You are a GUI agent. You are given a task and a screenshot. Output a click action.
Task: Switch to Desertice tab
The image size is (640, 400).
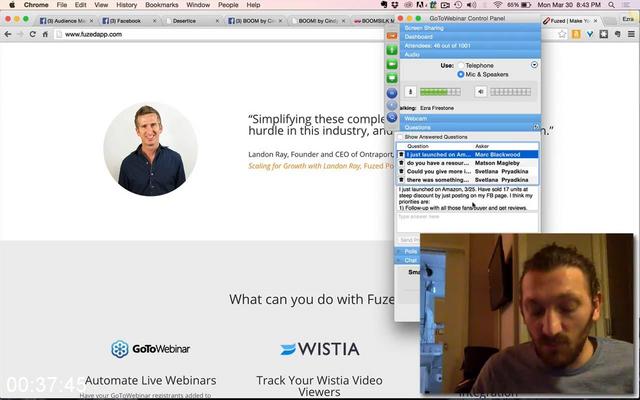pyautogui.click(x=190, y=20)
